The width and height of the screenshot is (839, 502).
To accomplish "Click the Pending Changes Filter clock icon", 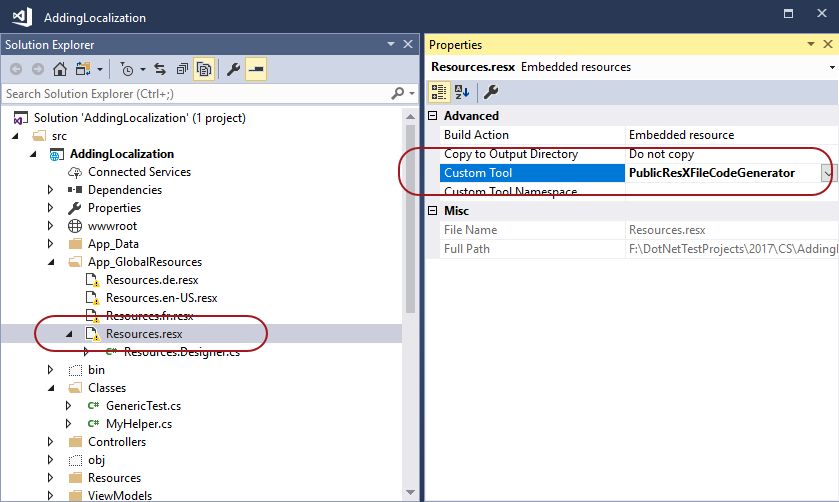I will (127, 69).
